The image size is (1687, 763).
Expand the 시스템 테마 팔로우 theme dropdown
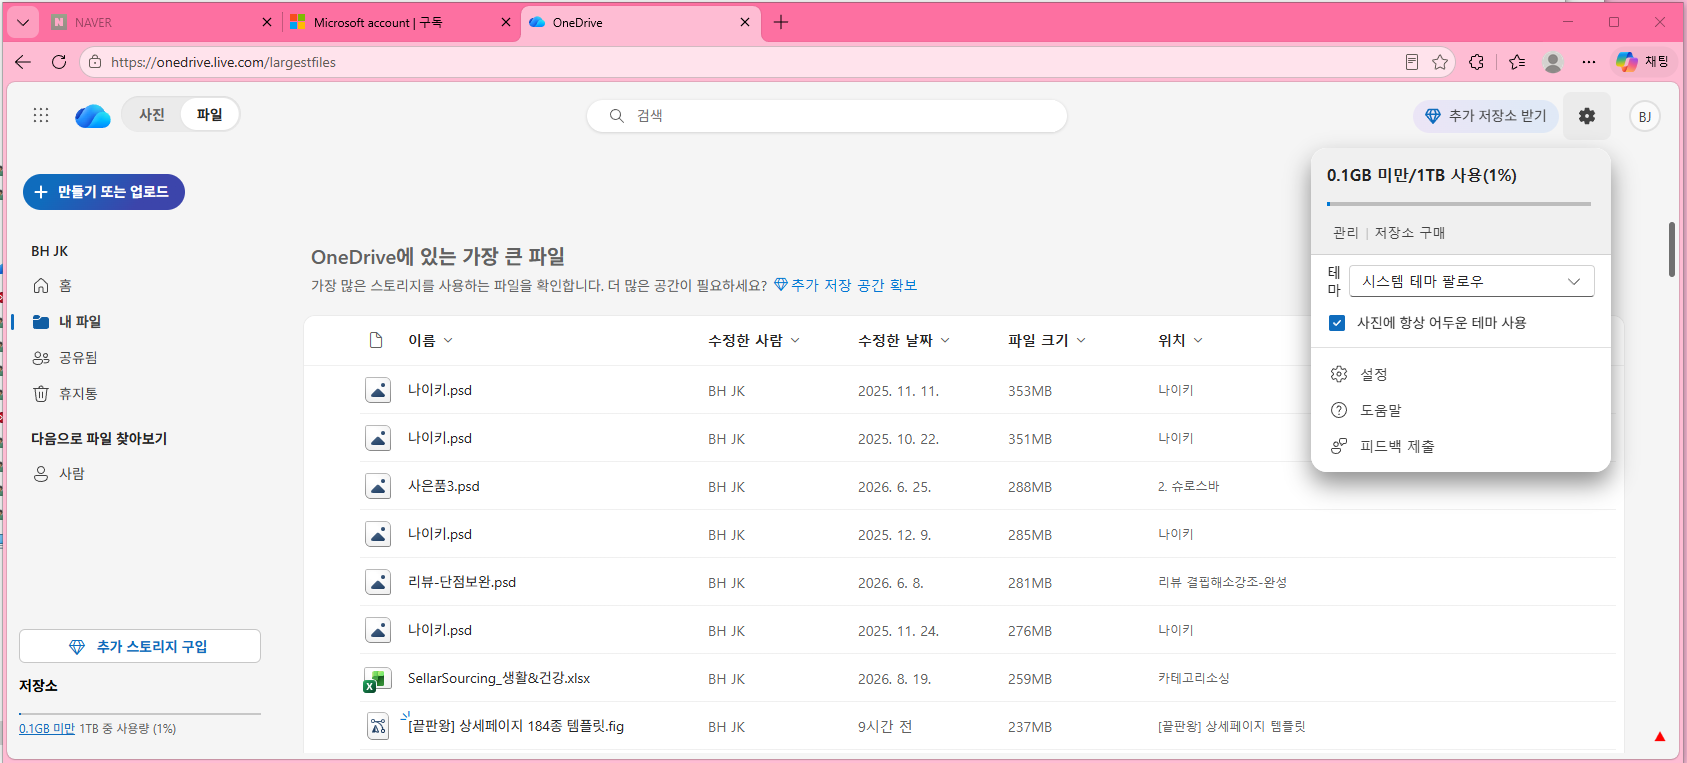(x=1471, y=281)
